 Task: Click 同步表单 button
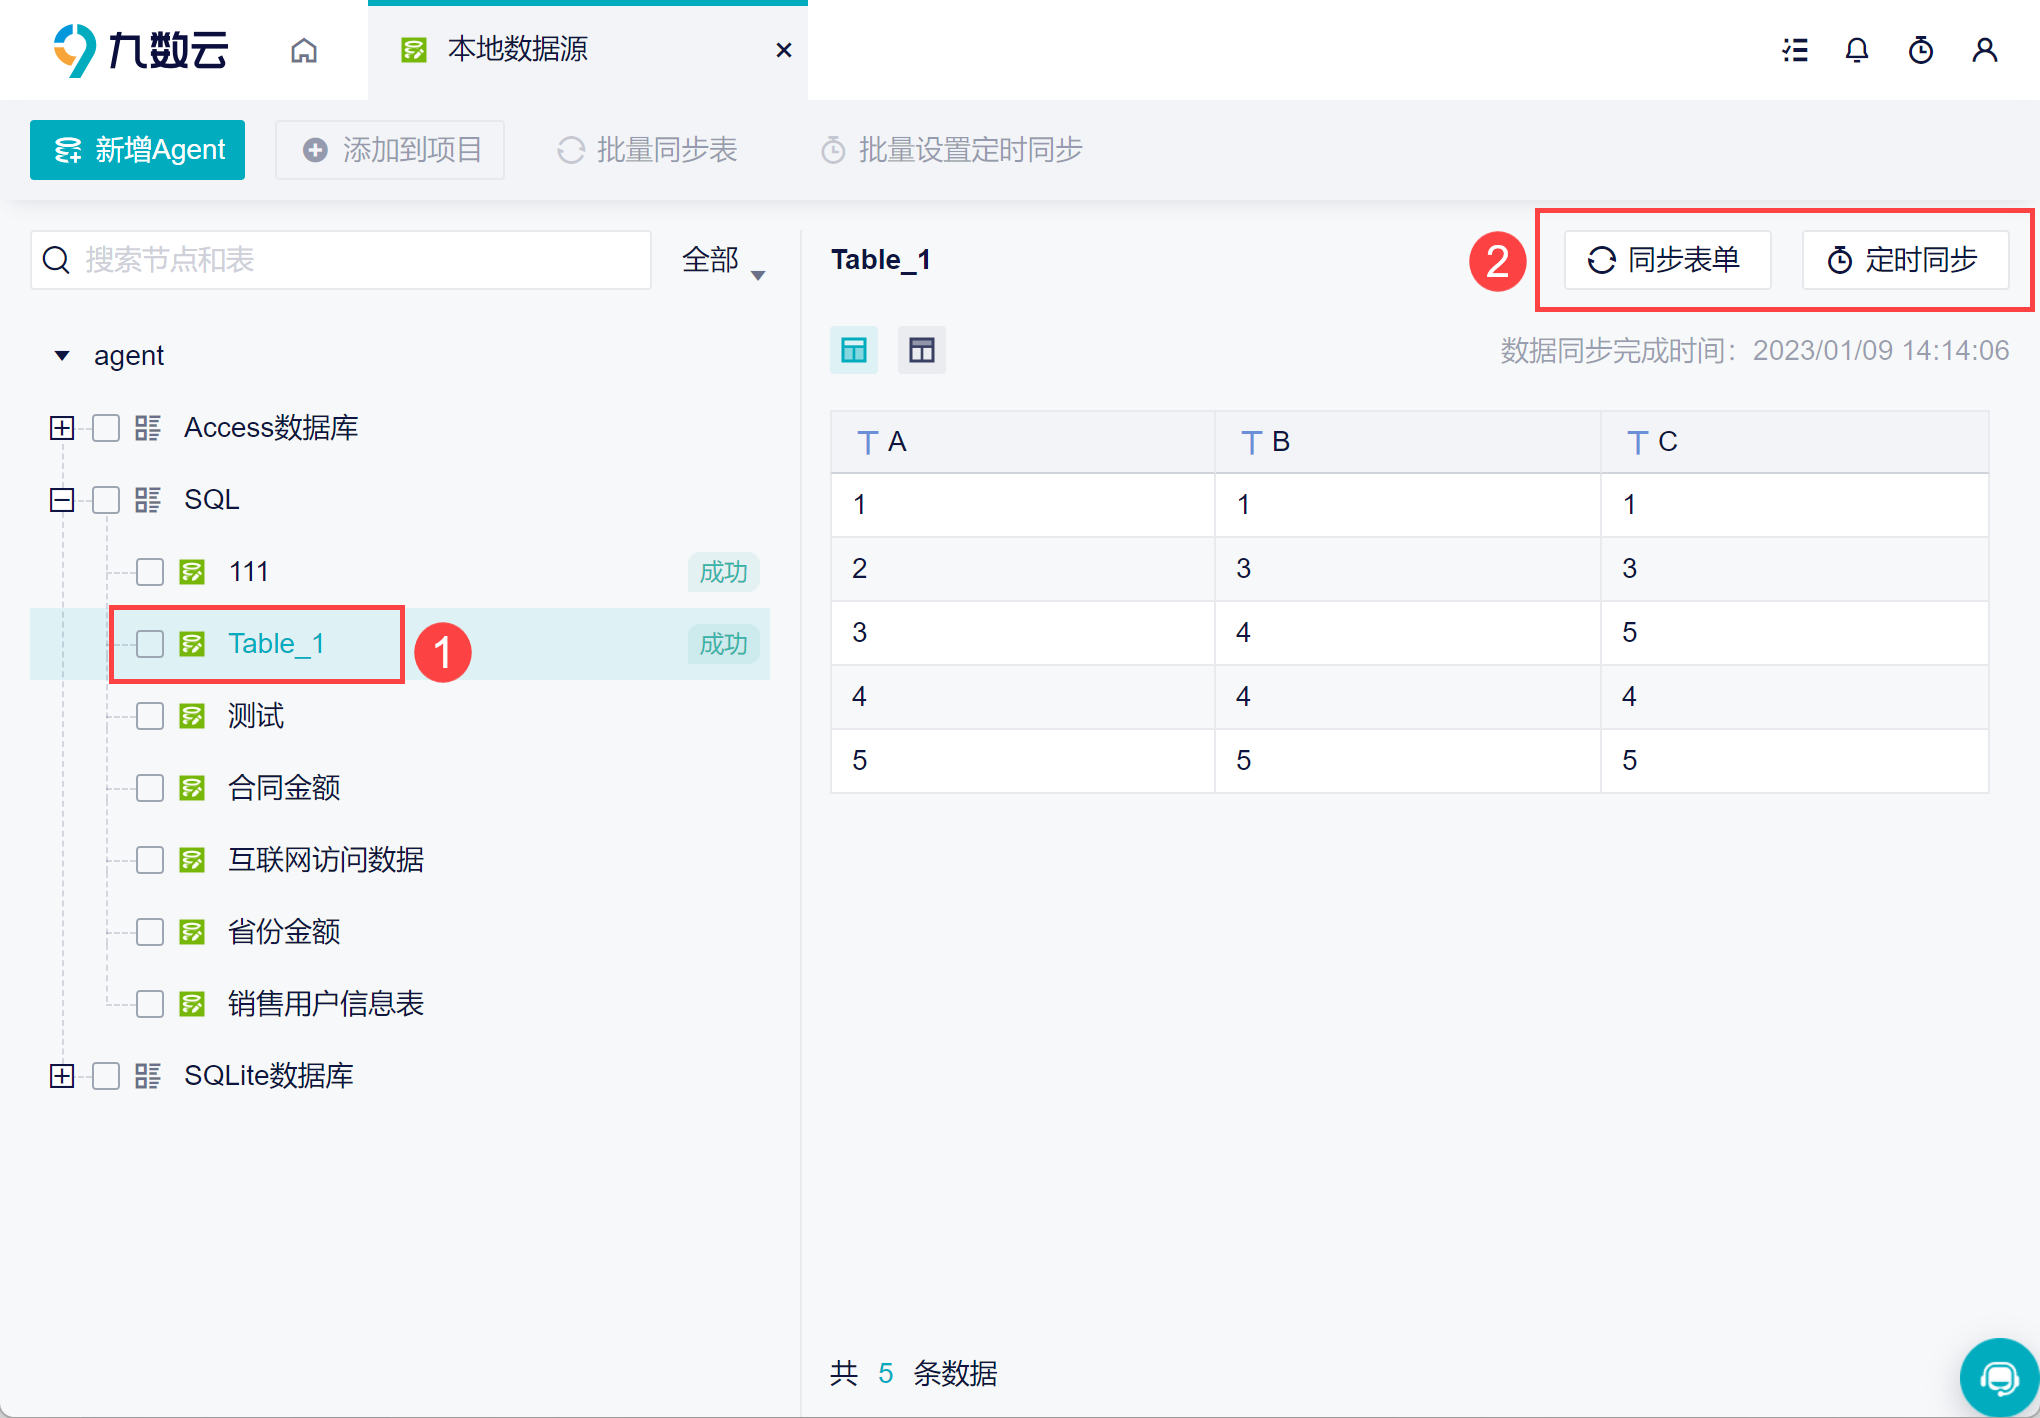tap(1667, 260)
